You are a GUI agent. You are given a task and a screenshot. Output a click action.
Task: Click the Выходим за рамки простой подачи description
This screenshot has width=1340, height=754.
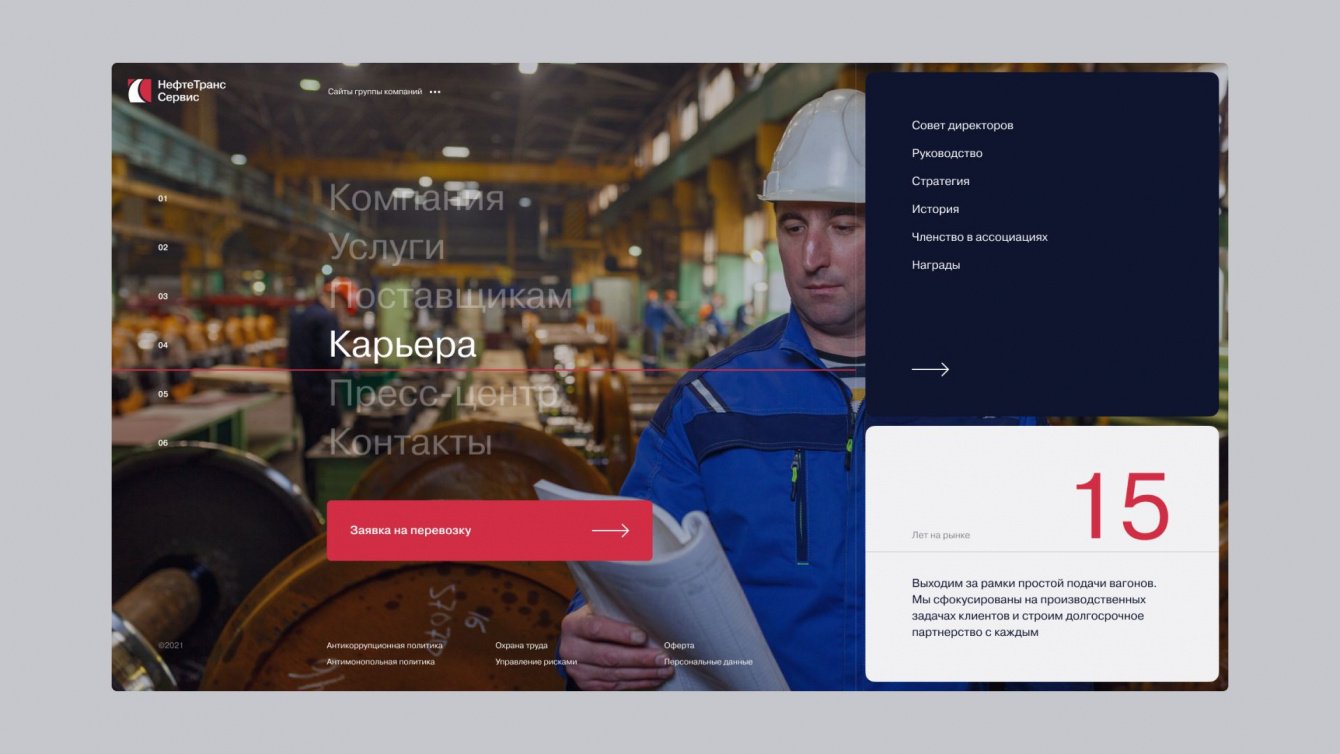[x=1034, y=607]
